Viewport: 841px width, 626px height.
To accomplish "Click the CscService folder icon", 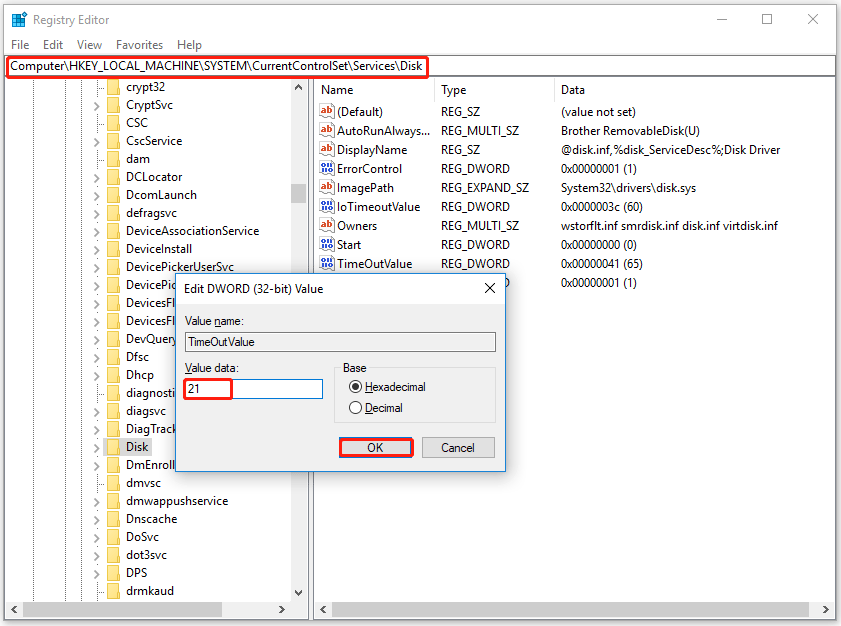I will pos(113,141).
